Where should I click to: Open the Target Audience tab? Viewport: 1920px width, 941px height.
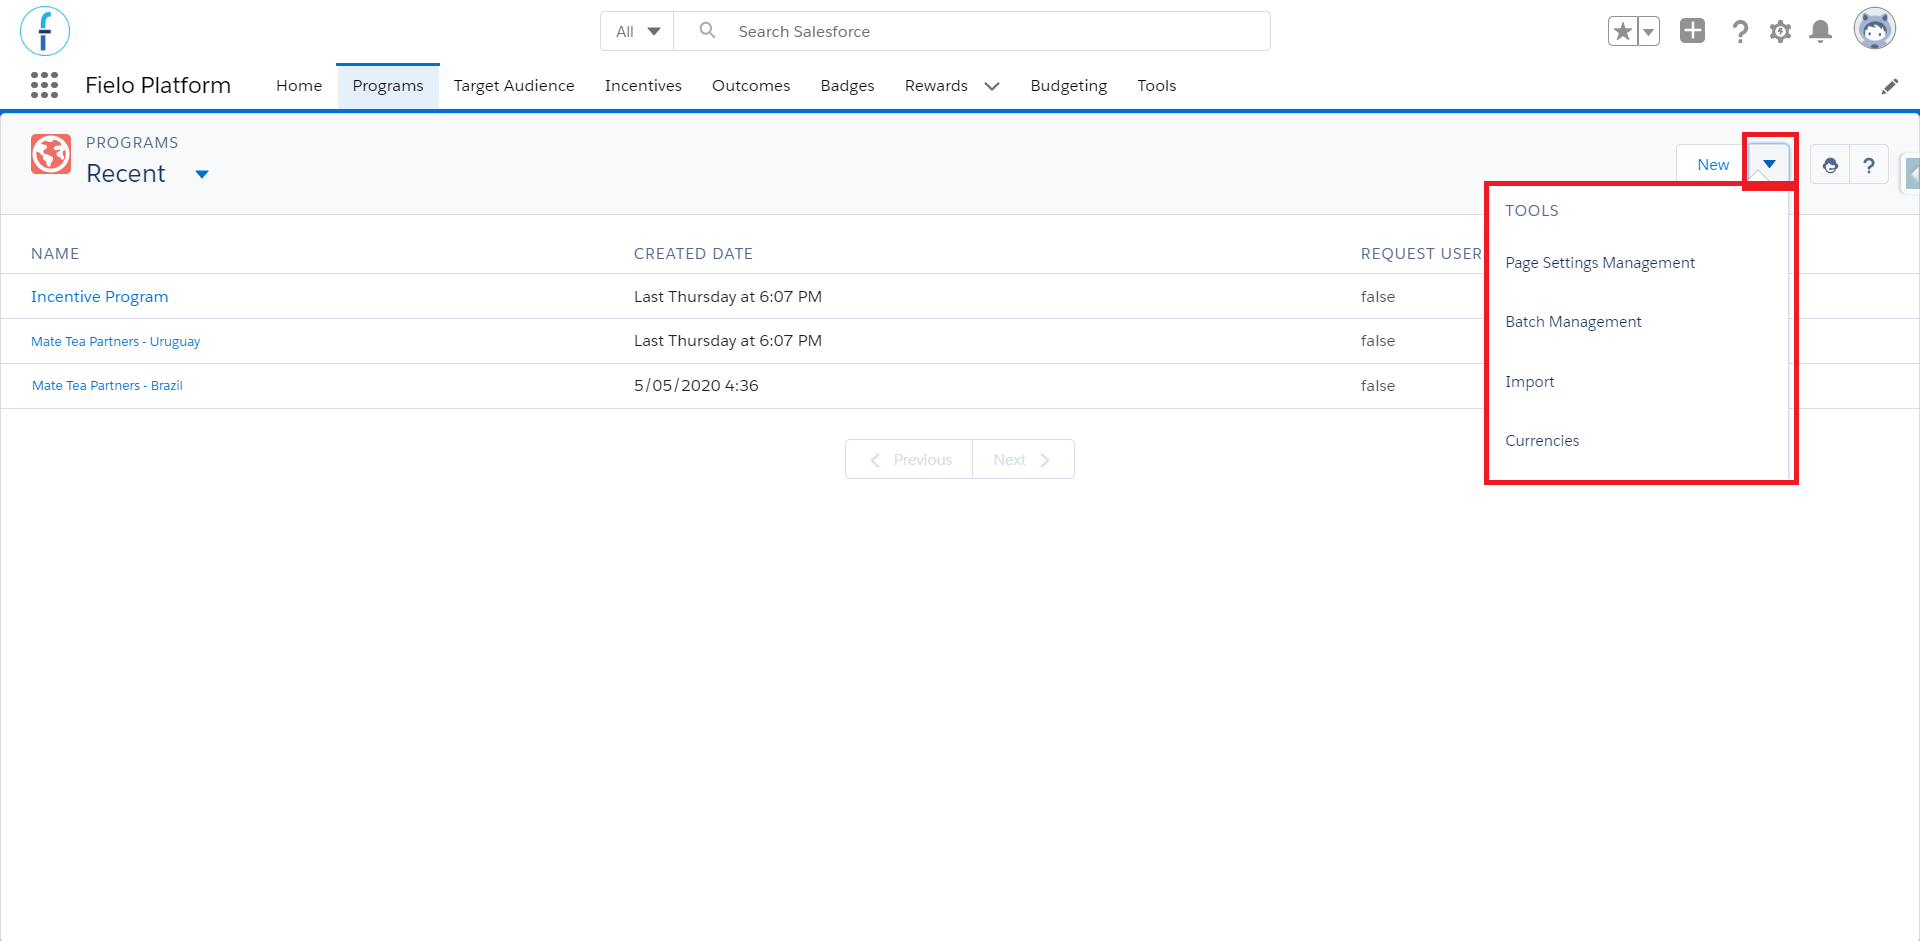pos(514,86)
